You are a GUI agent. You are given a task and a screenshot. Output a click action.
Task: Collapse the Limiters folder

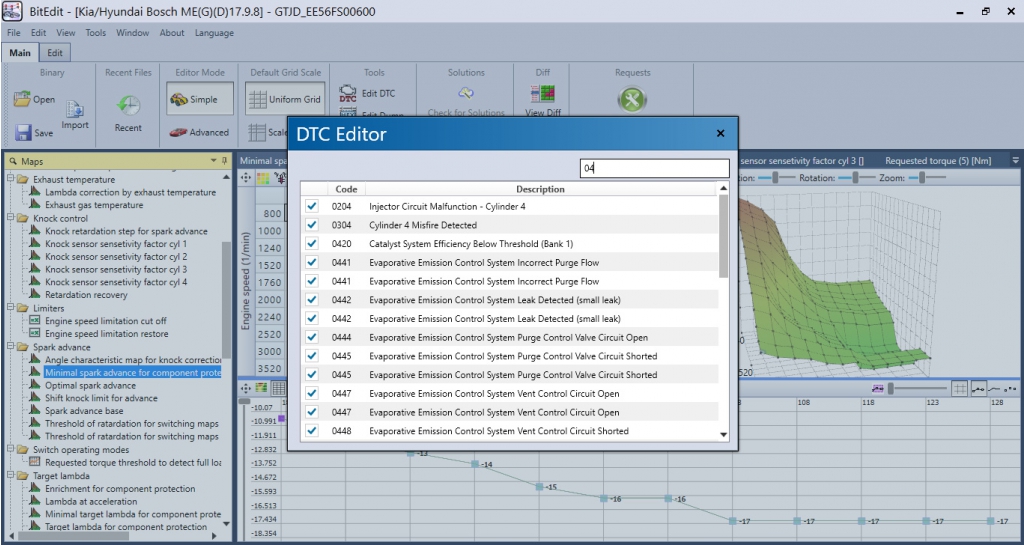[x=10, y=308]
